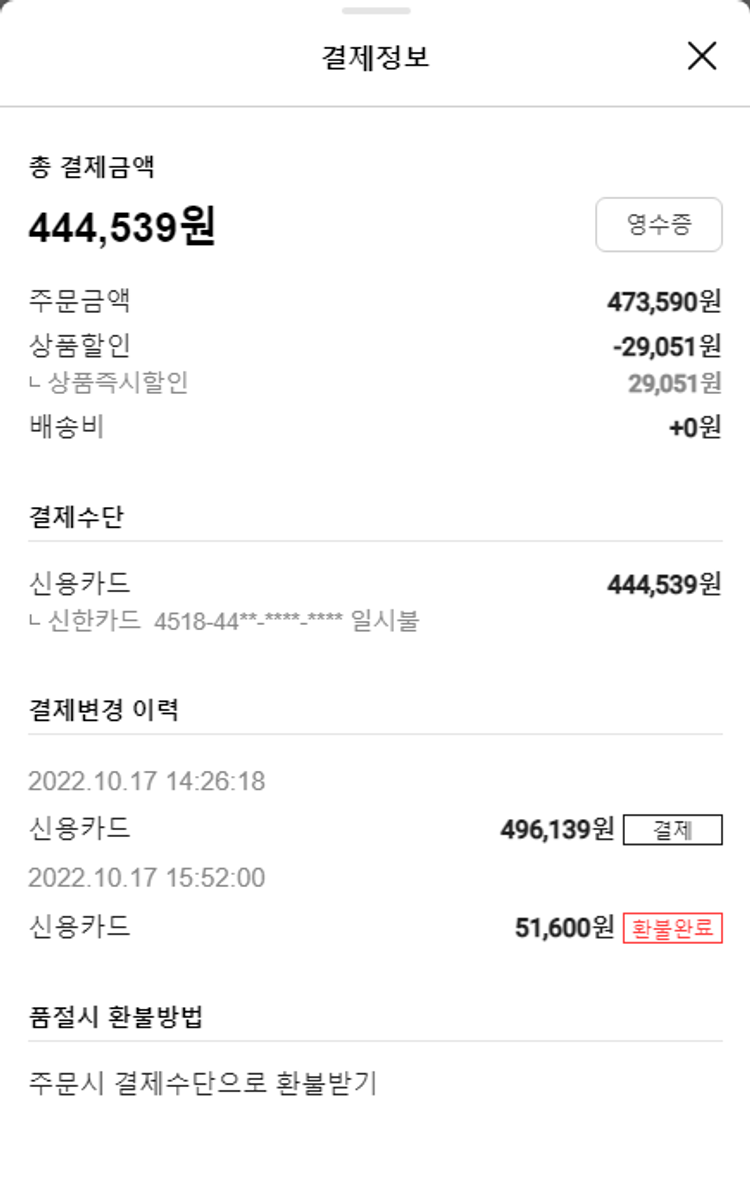Close the 결제정보 panel with X
Image resolution: width=750 pixels, height=1203 pixels.
702,56
